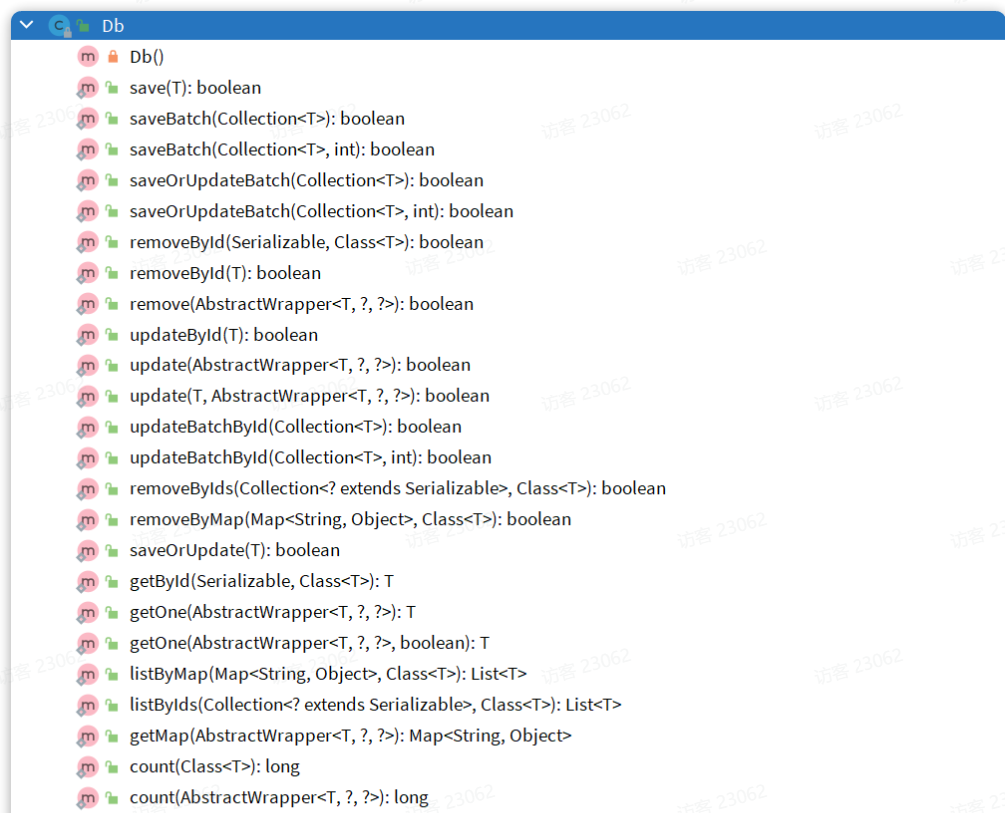Select removeByIds method entry
Screen dimensions: 1005x813
click(397, 489)
